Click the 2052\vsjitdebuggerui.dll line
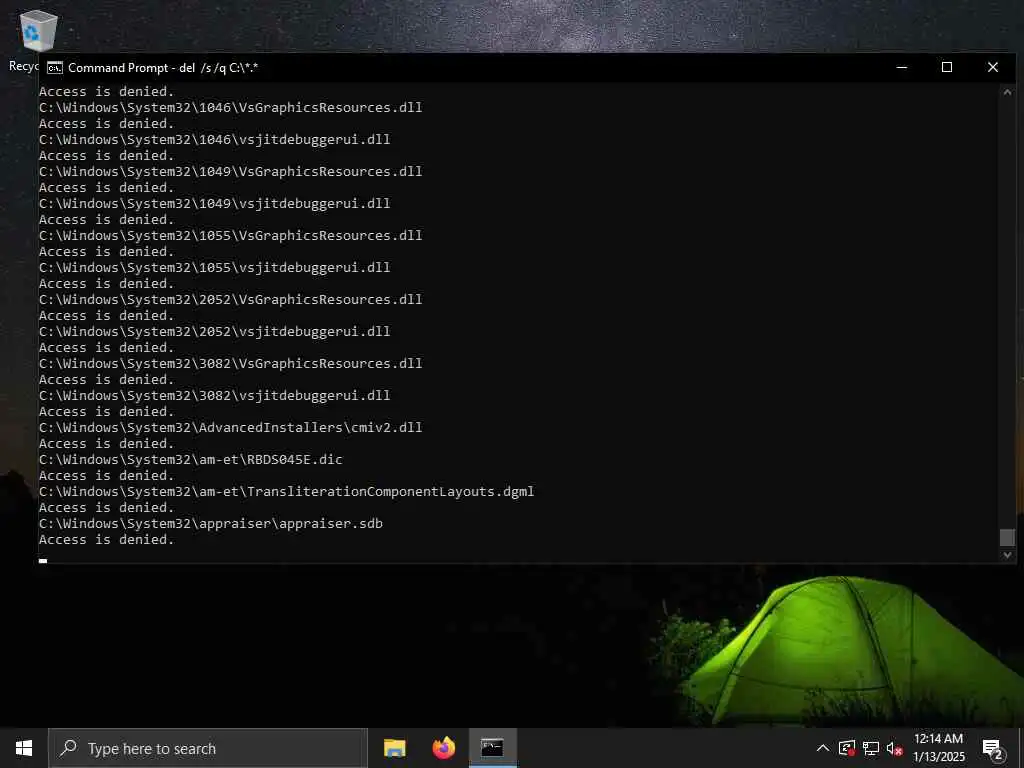The image size is (1024, 768). coord(215,332)
